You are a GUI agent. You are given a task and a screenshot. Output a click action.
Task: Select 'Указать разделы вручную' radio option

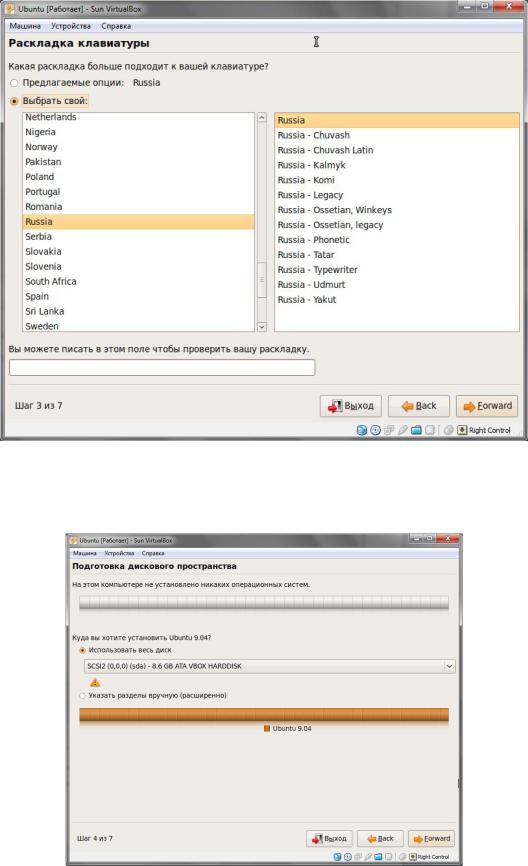(82, 695)
